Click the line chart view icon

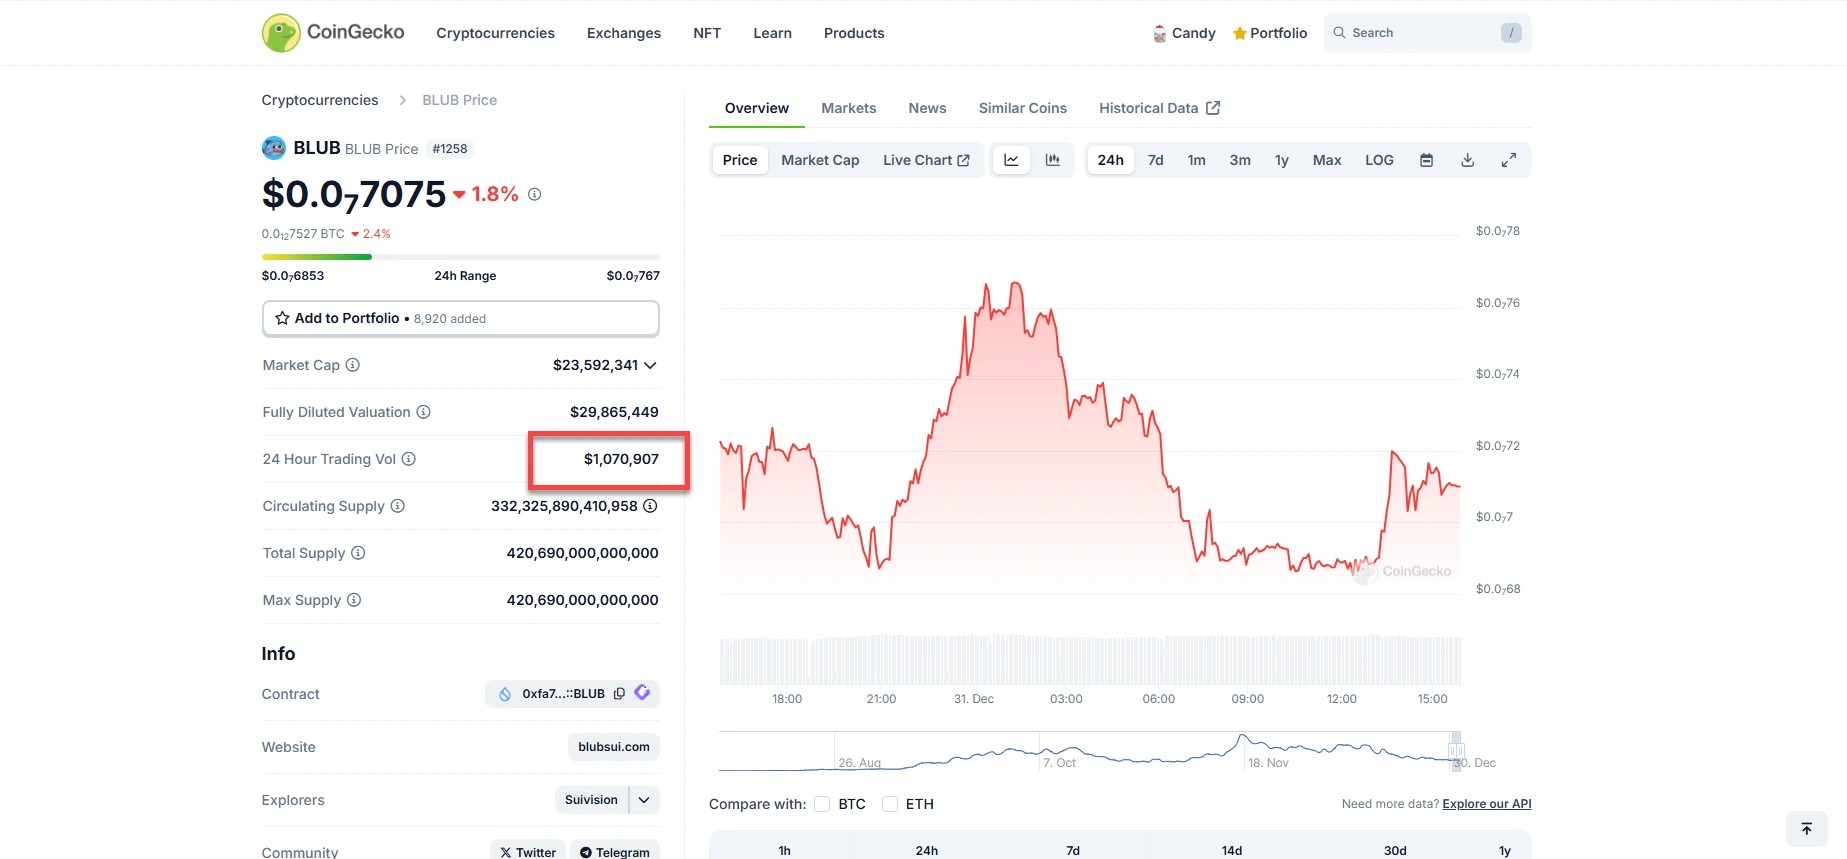1011,160
